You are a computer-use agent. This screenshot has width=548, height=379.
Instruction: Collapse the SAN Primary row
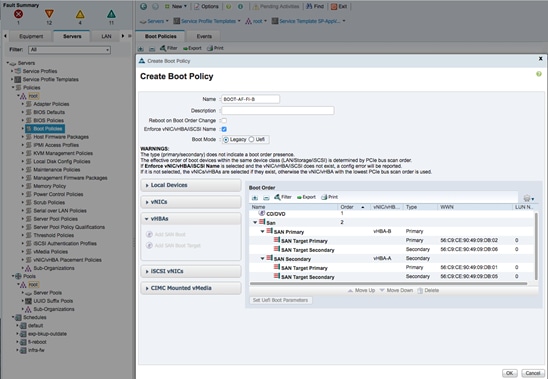262,231
